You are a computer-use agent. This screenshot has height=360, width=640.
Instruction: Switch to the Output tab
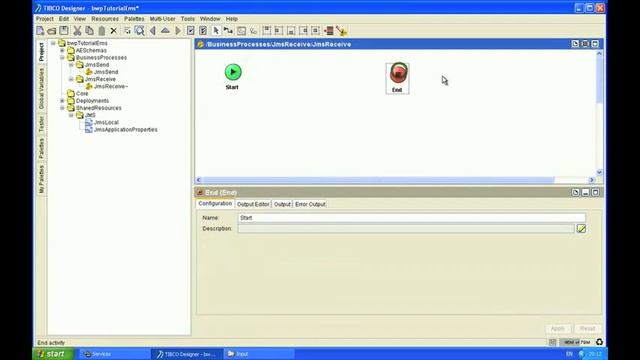(x=282, y=204)
